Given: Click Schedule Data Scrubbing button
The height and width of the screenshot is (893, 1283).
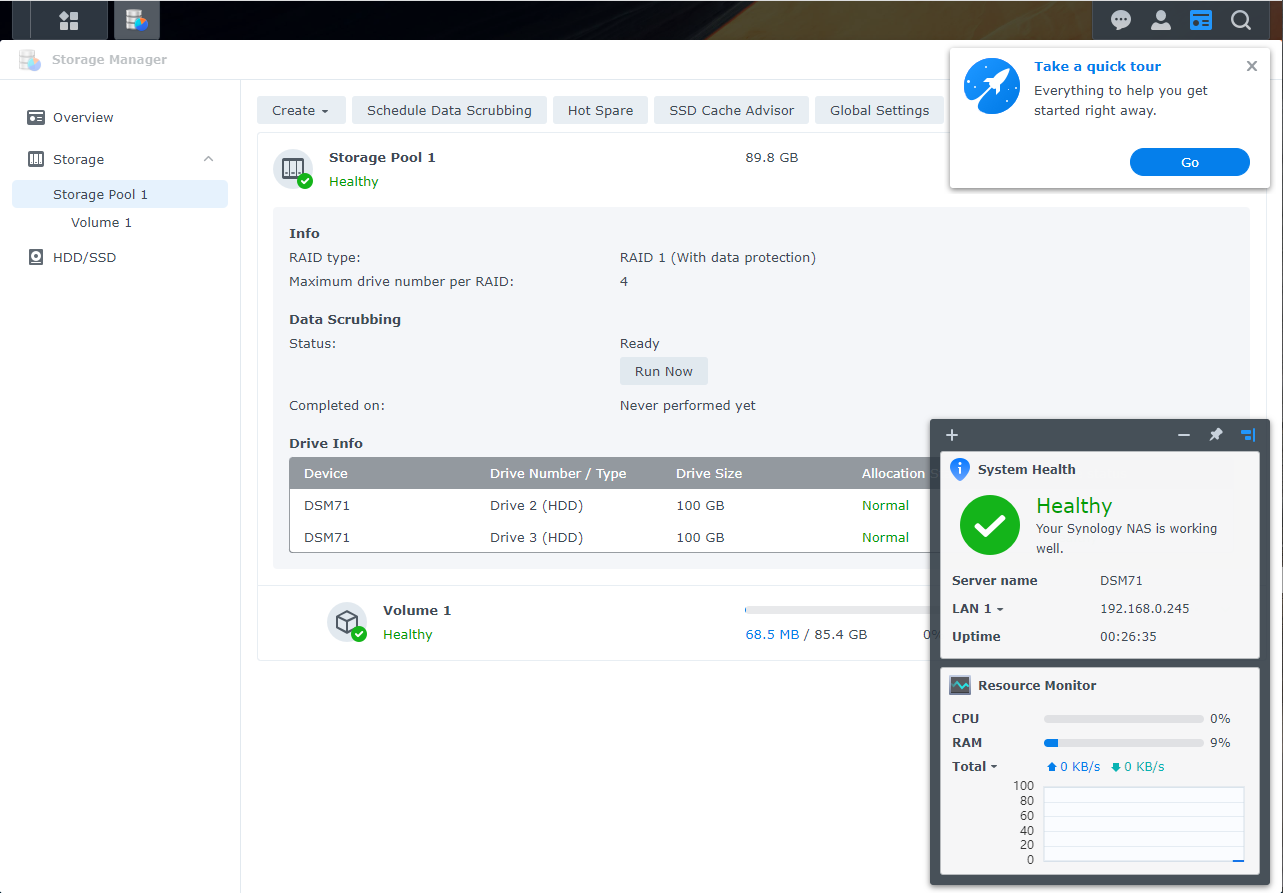Looking at the screenshot, I should coord(449,110).
